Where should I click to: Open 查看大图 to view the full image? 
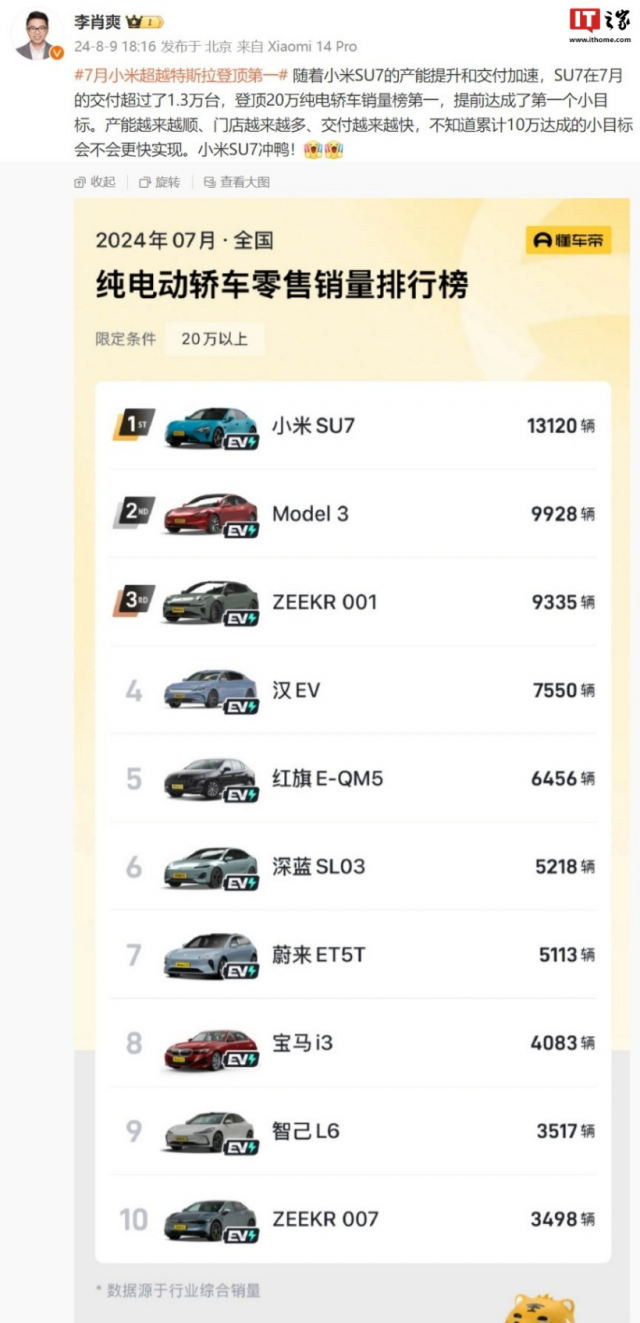pyautogui.click(x=236, y=182)
